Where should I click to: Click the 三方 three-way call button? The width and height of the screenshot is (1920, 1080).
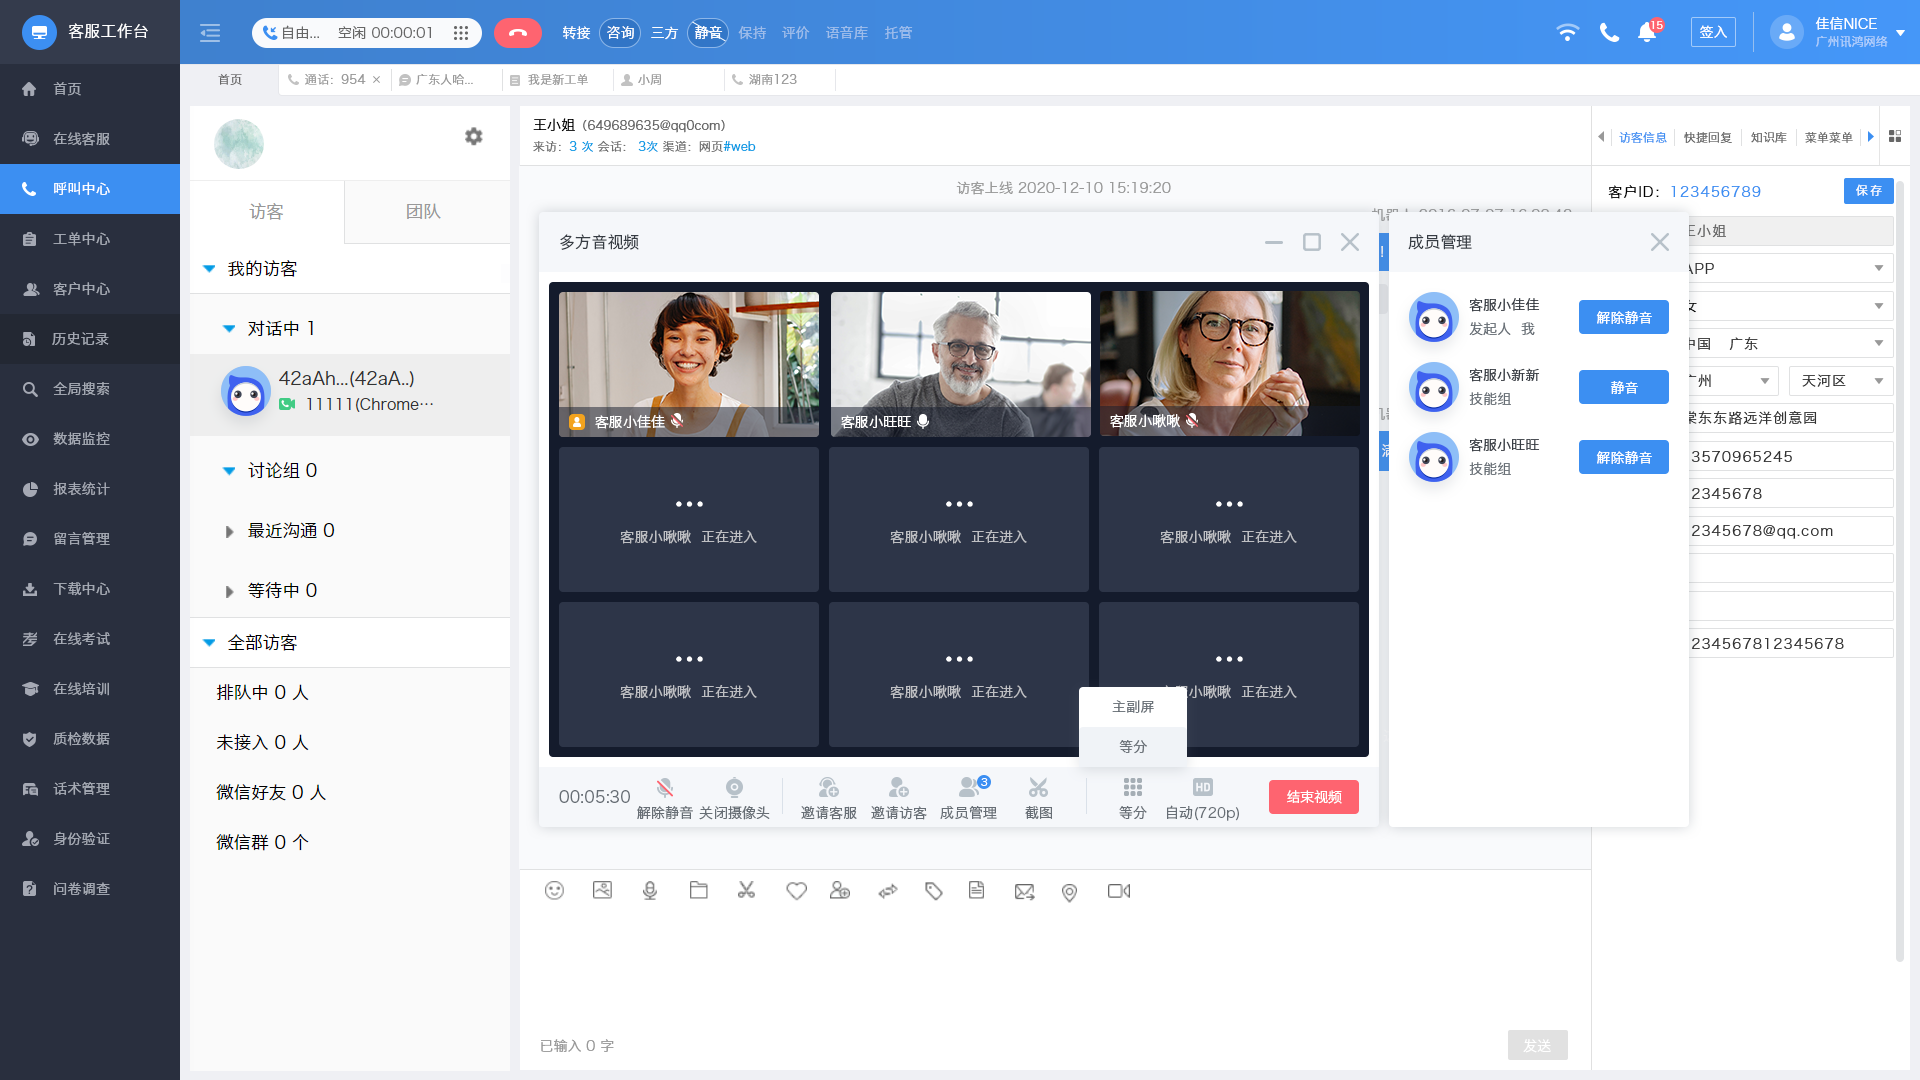[x=664, y=33]
